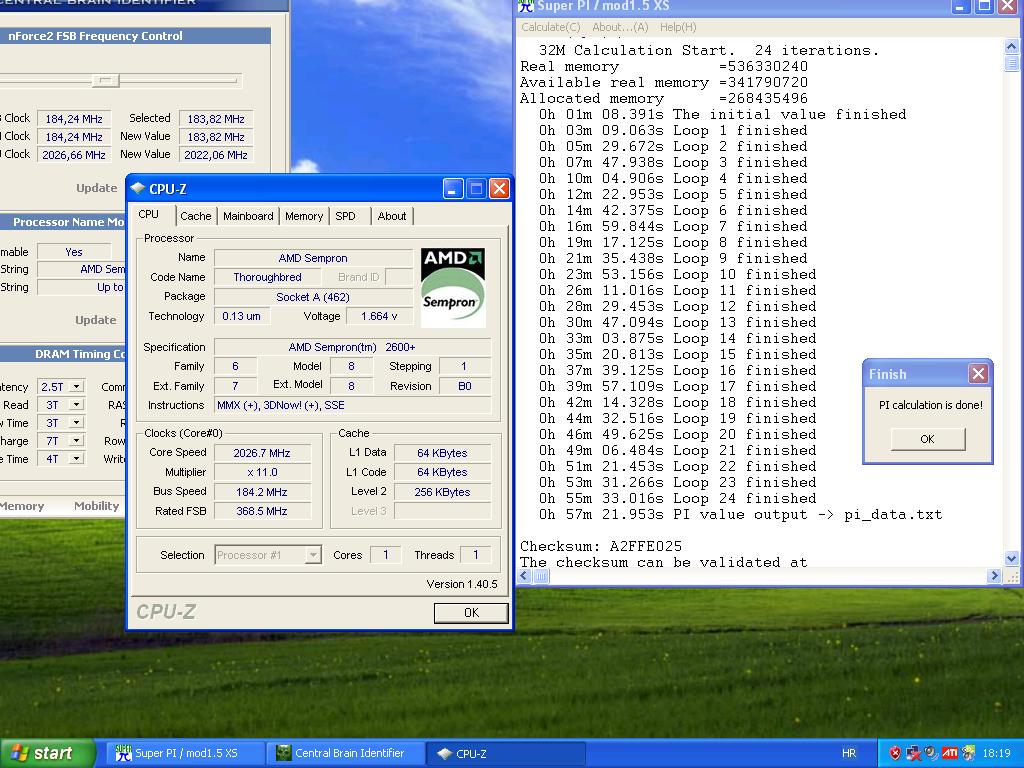Image resolution: width=1024 pixels, height=768 pixels.
Task: Click the system clock showing 18:19
Action: click(x=996, y=753)
